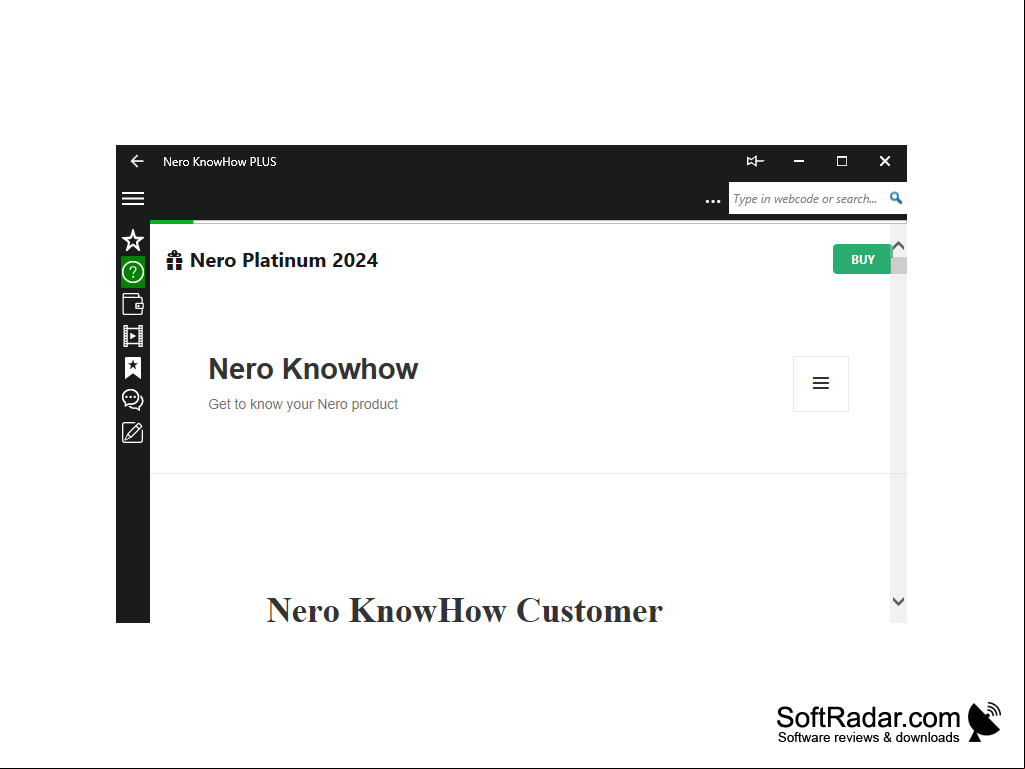
Task: Expand the web page hamburger menu box
Action: pyautogui.click(x=821, y=384)
